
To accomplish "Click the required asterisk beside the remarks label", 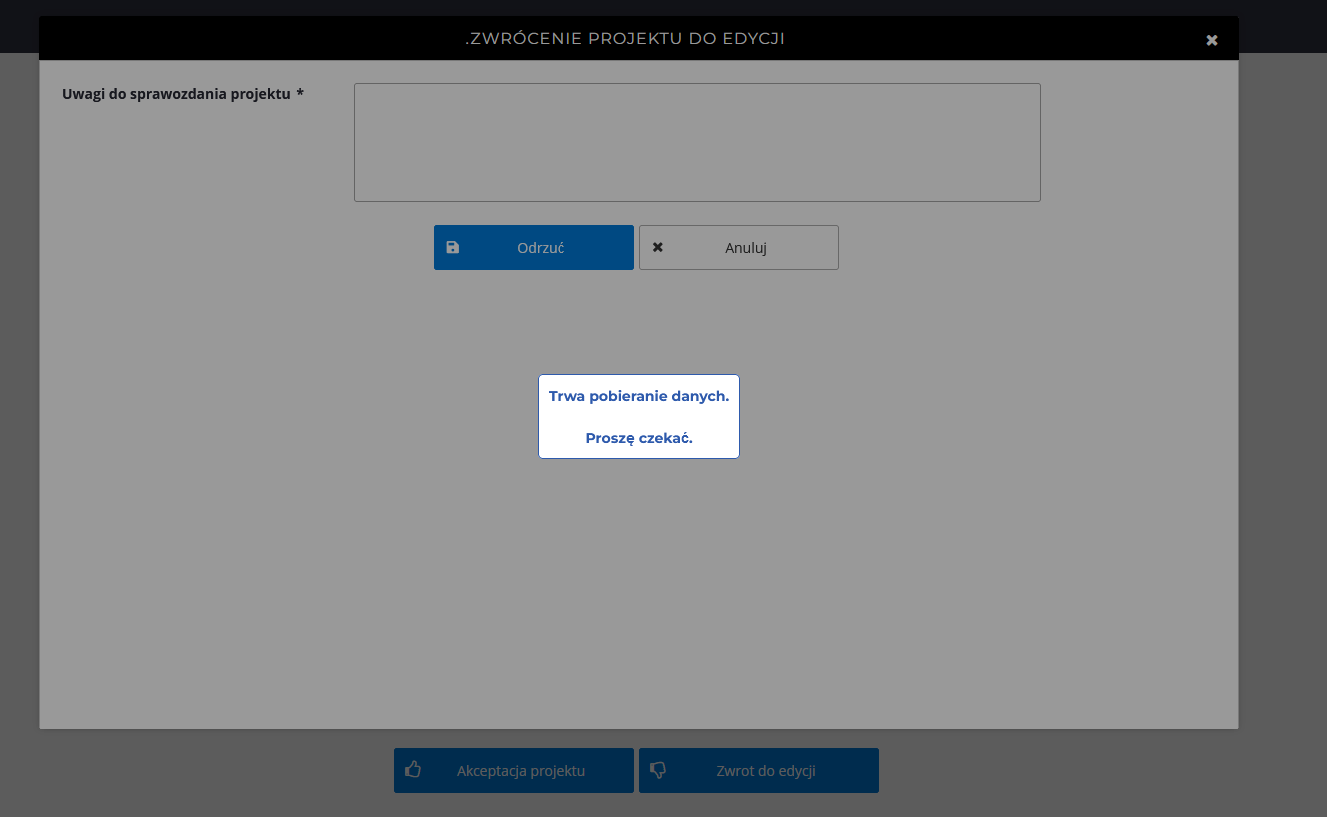I will click(300, 94).
